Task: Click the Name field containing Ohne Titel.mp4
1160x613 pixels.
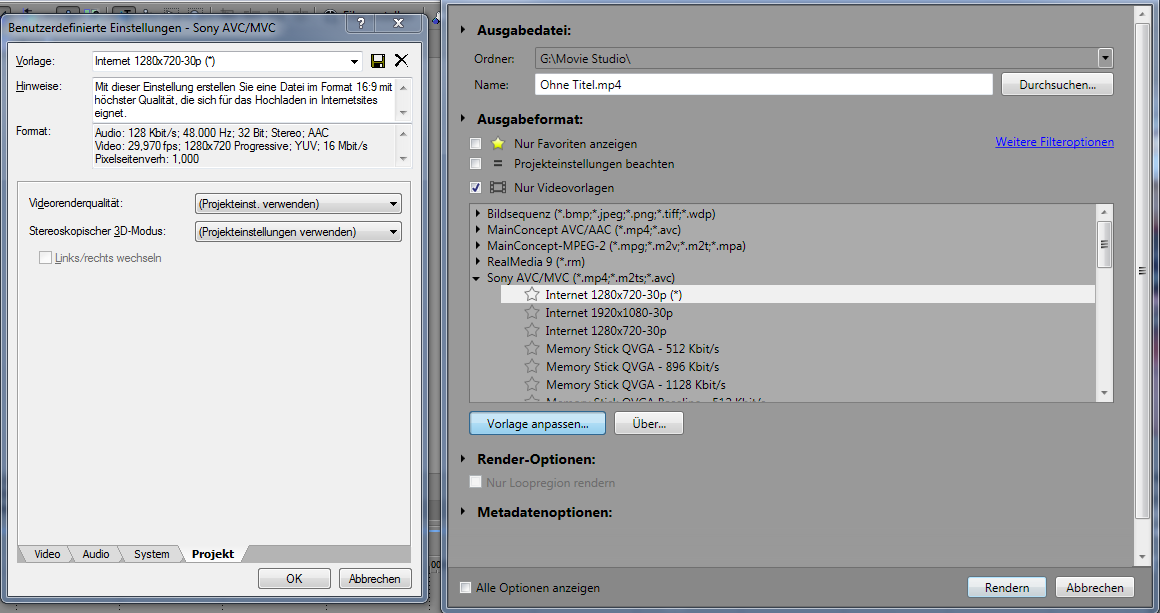Action: 763,84
